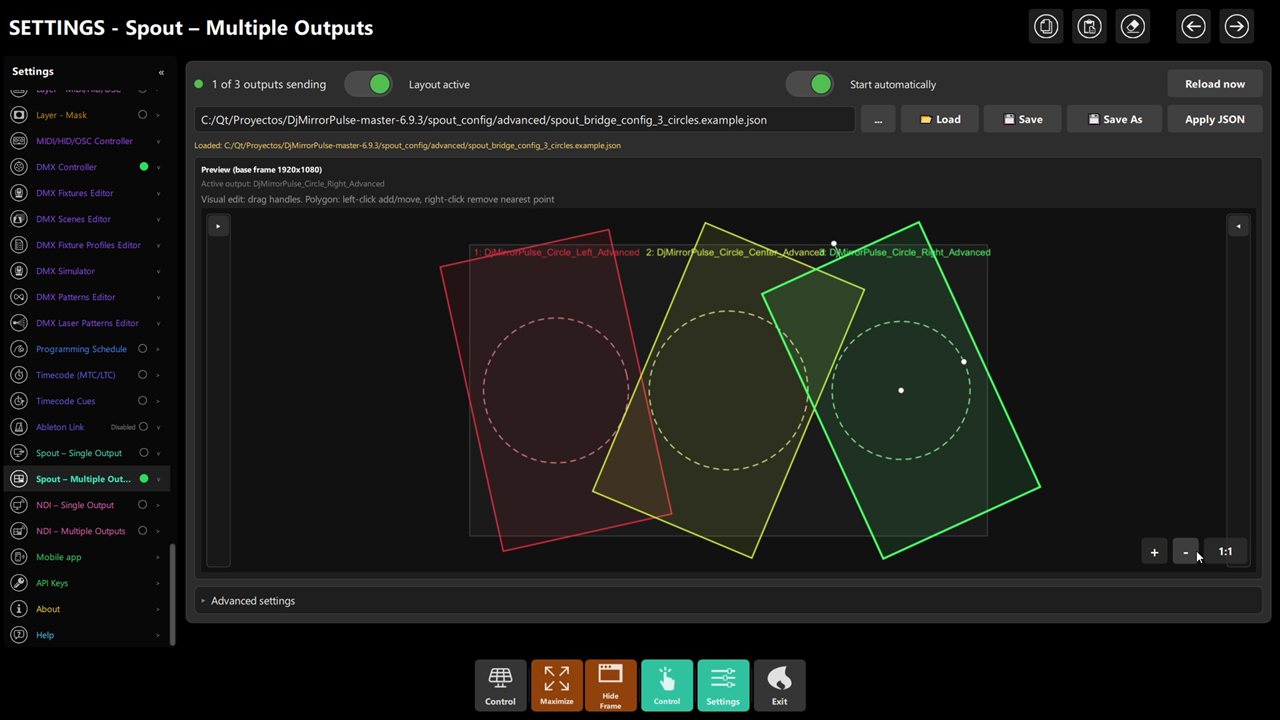The height and width of the screenshot is (720, 1280).
Task: Click the copy settings icon in the header
Action: (1046, 26)
